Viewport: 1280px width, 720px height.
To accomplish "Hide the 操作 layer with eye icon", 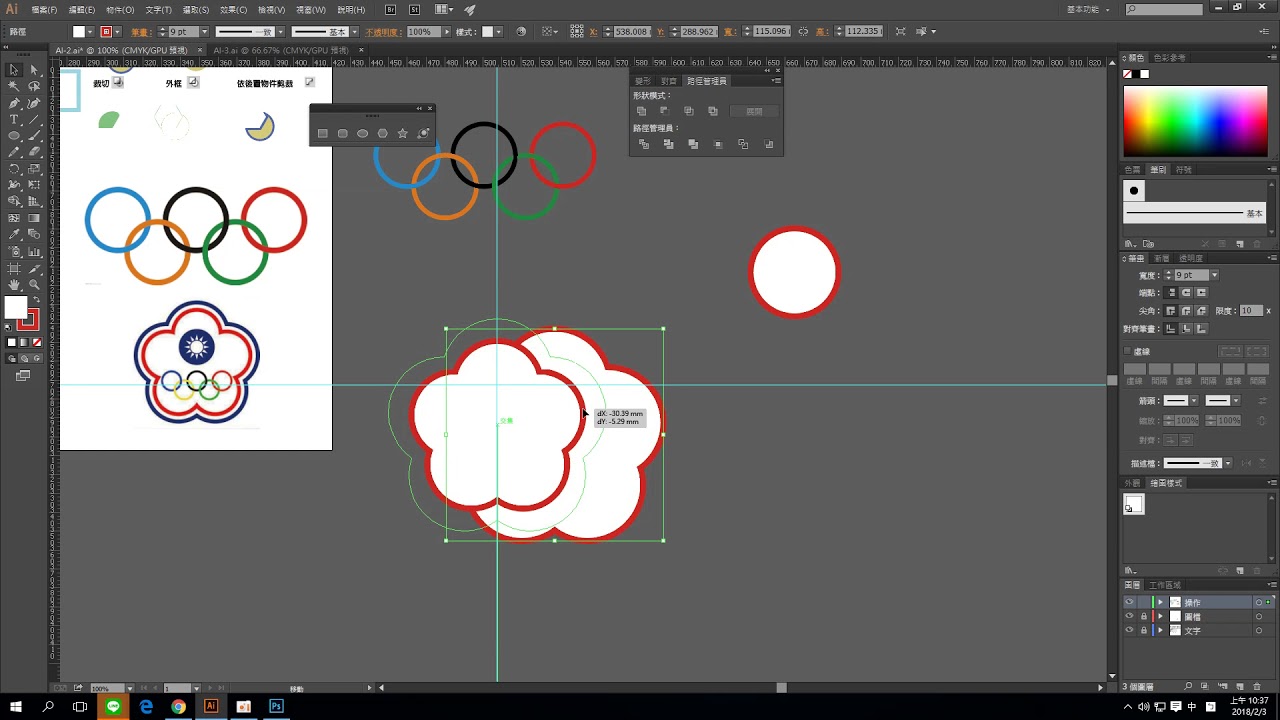I will pos(1129,602).
